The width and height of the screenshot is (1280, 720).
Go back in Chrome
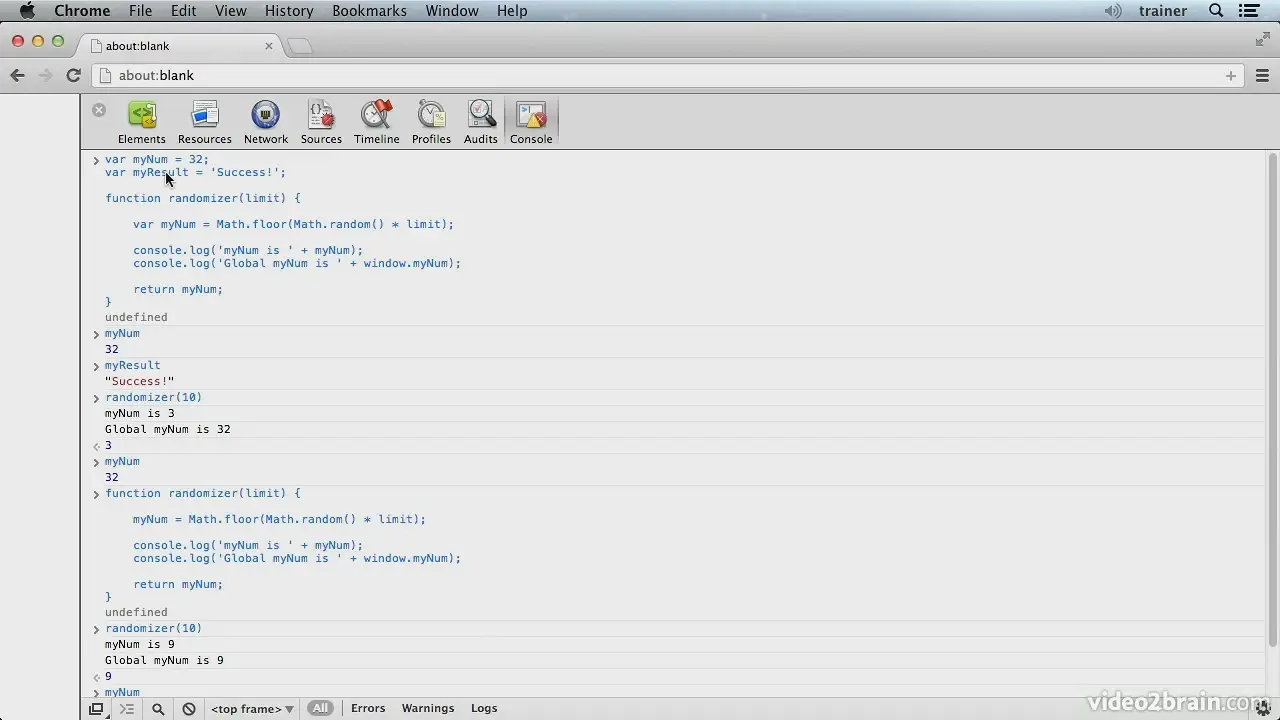point(17,75)
